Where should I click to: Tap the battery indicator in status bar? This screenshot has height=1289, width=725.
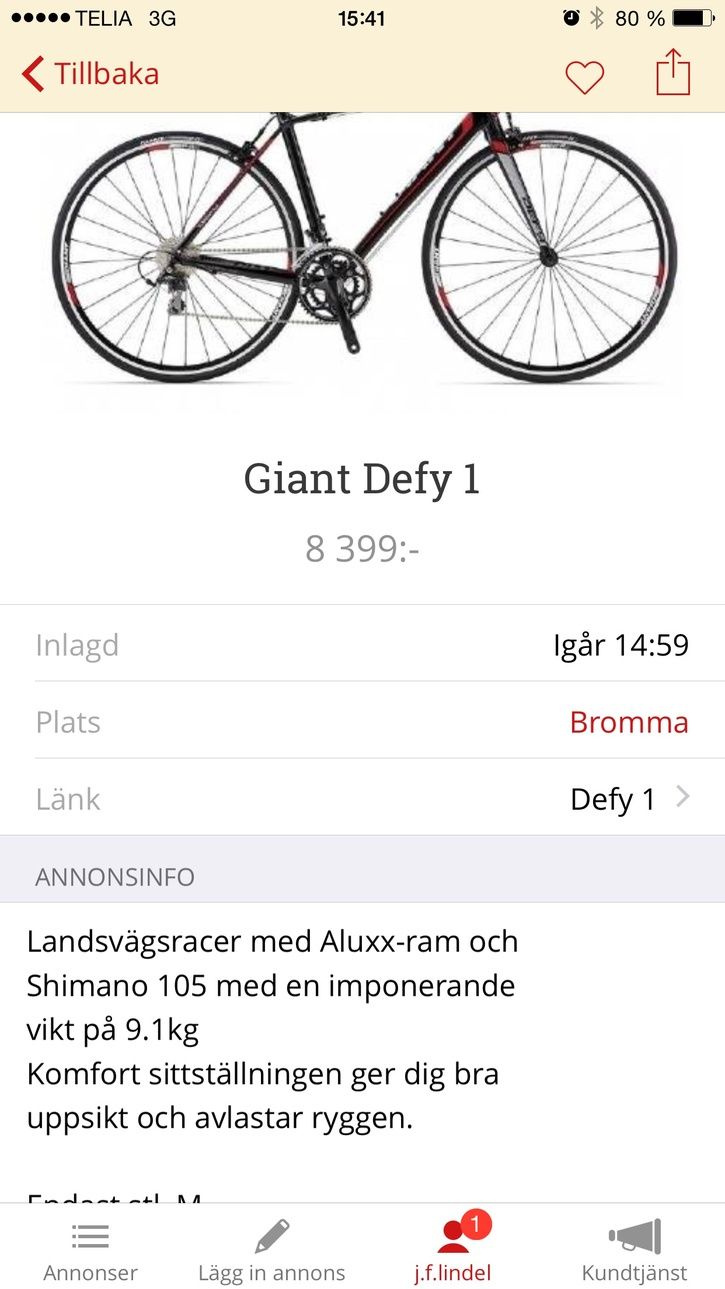[693, 18]
